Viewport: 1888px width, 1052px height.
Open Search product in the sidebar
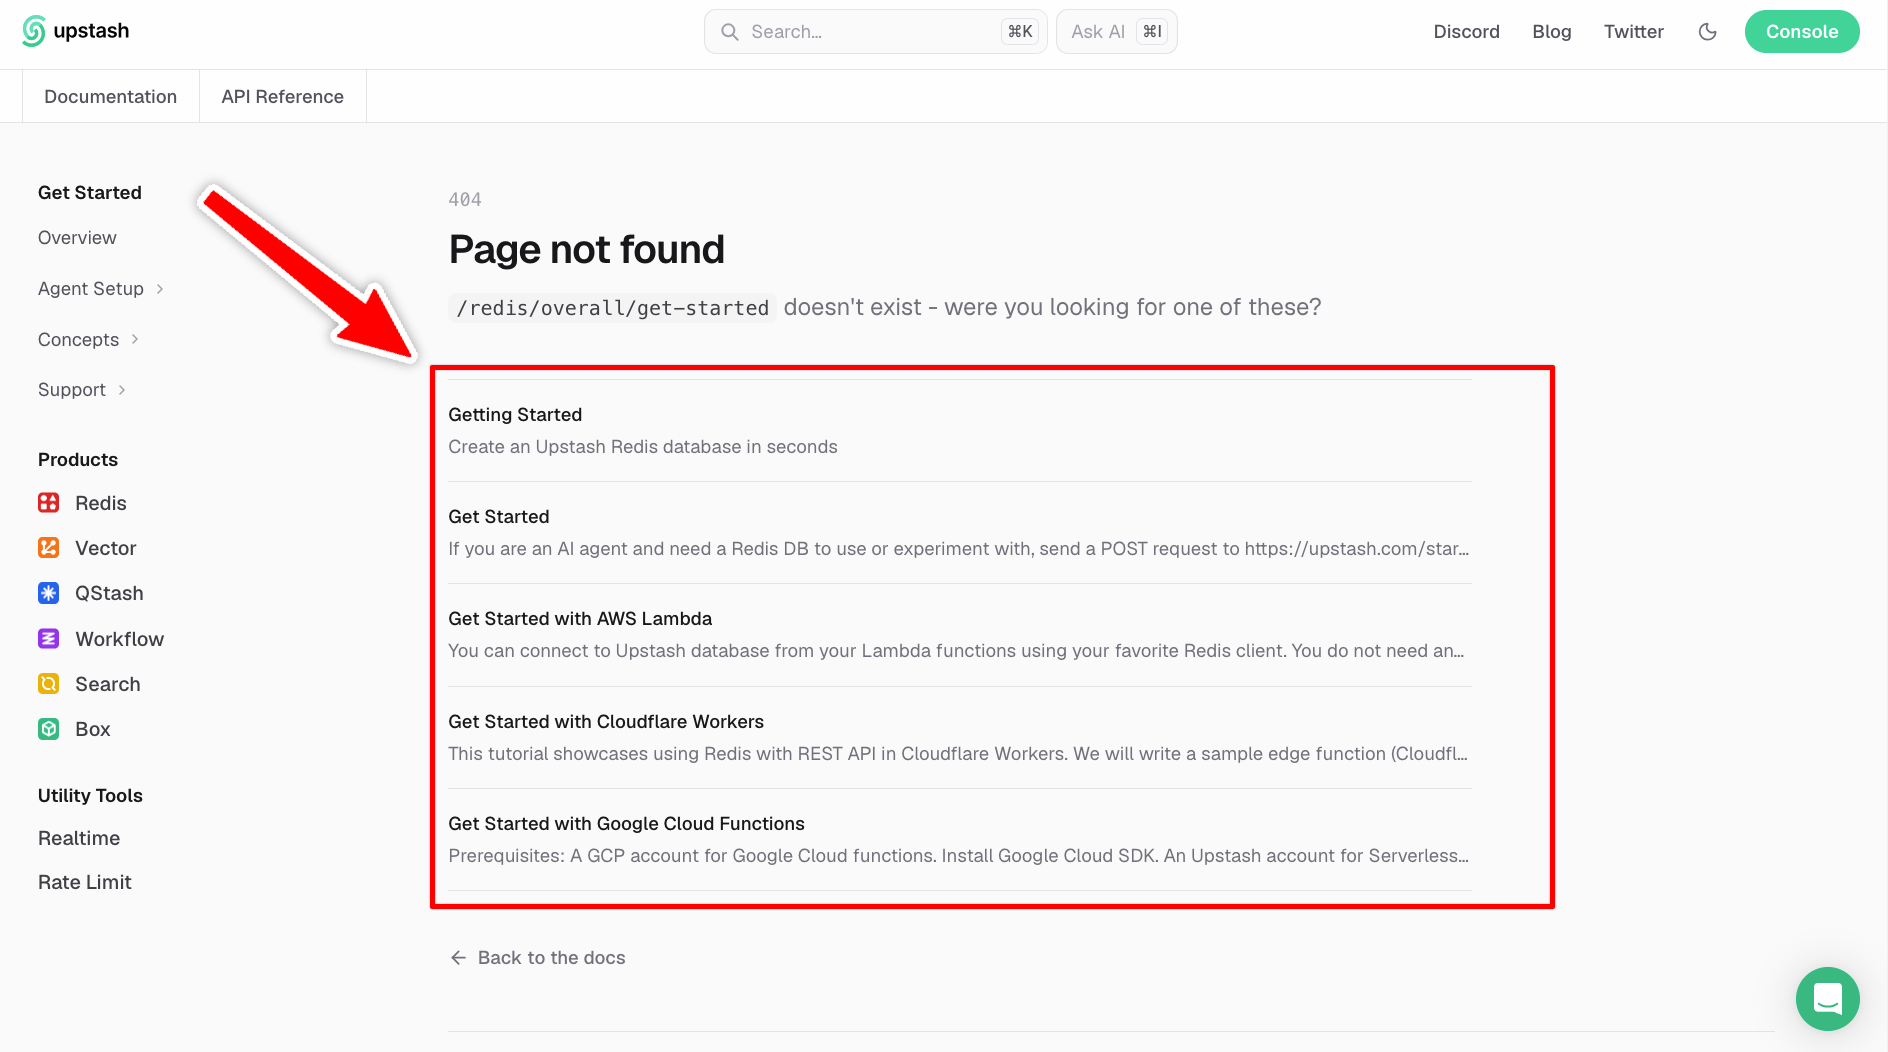pos(108,684)
